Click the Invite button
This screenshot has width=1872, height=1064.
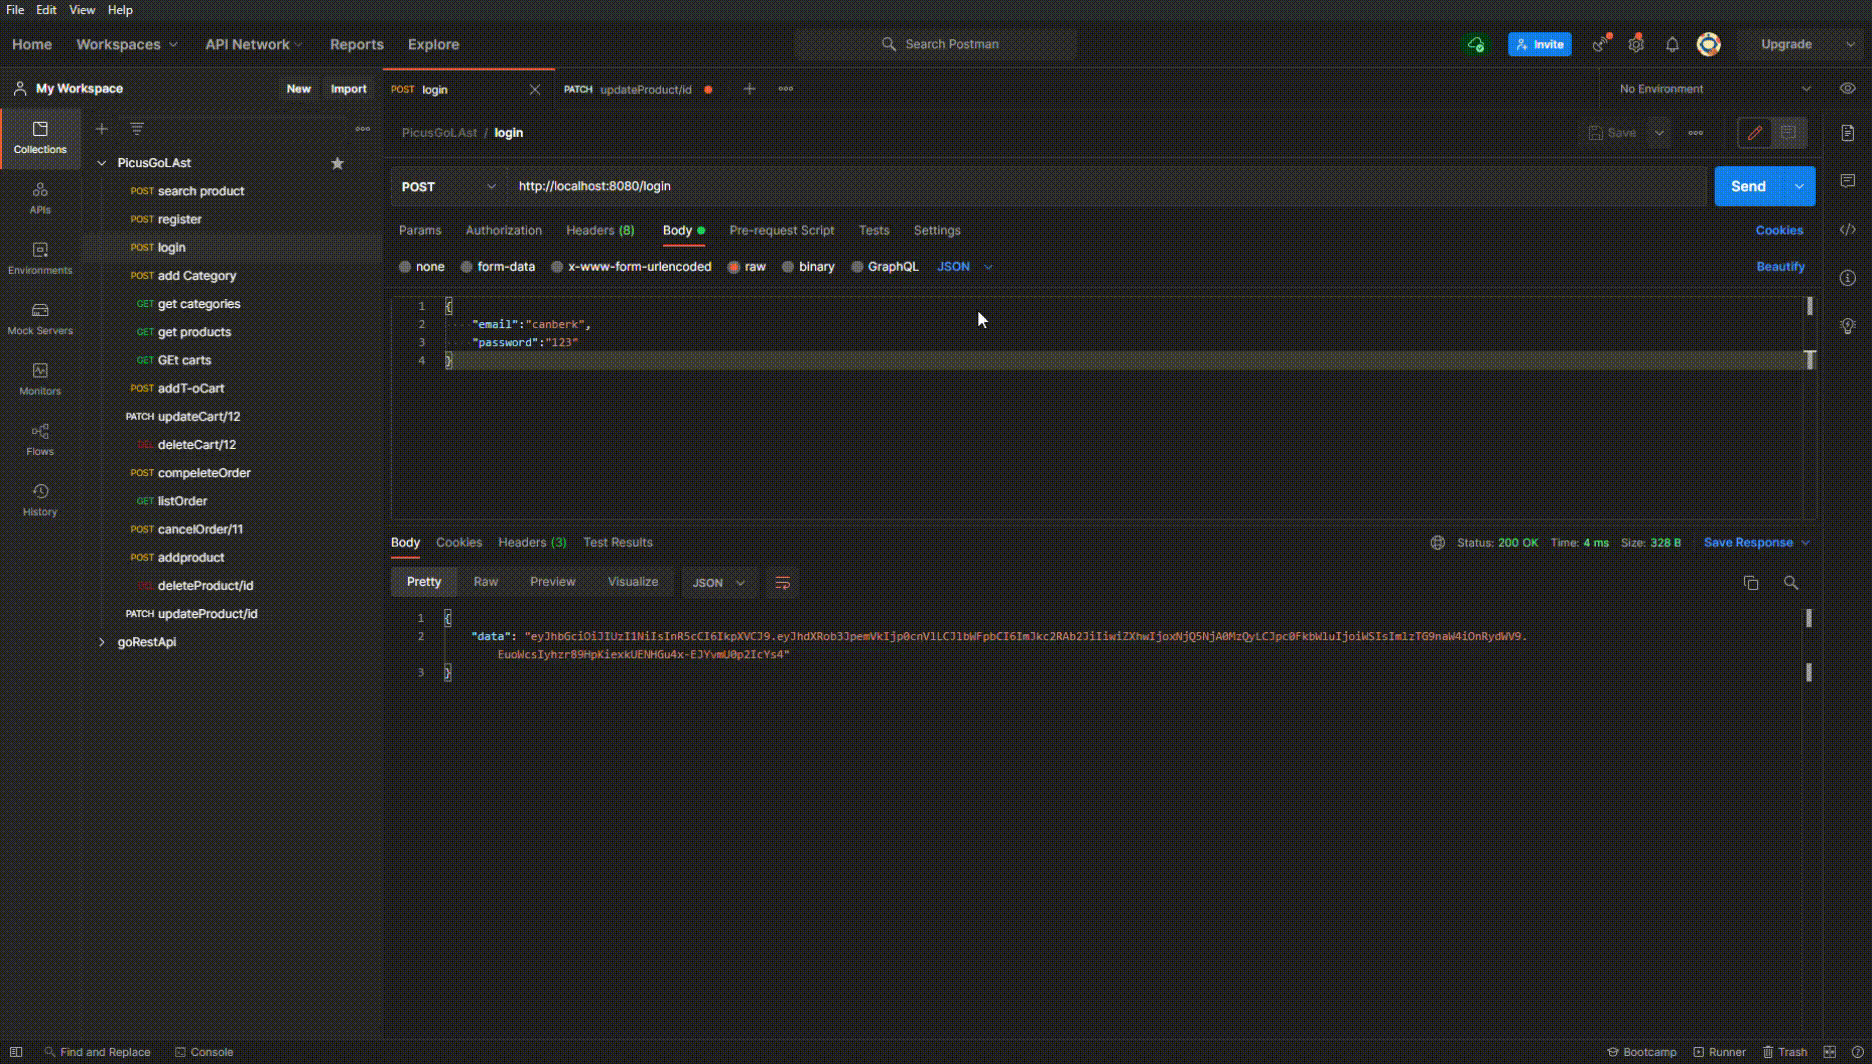point(1540,44)
